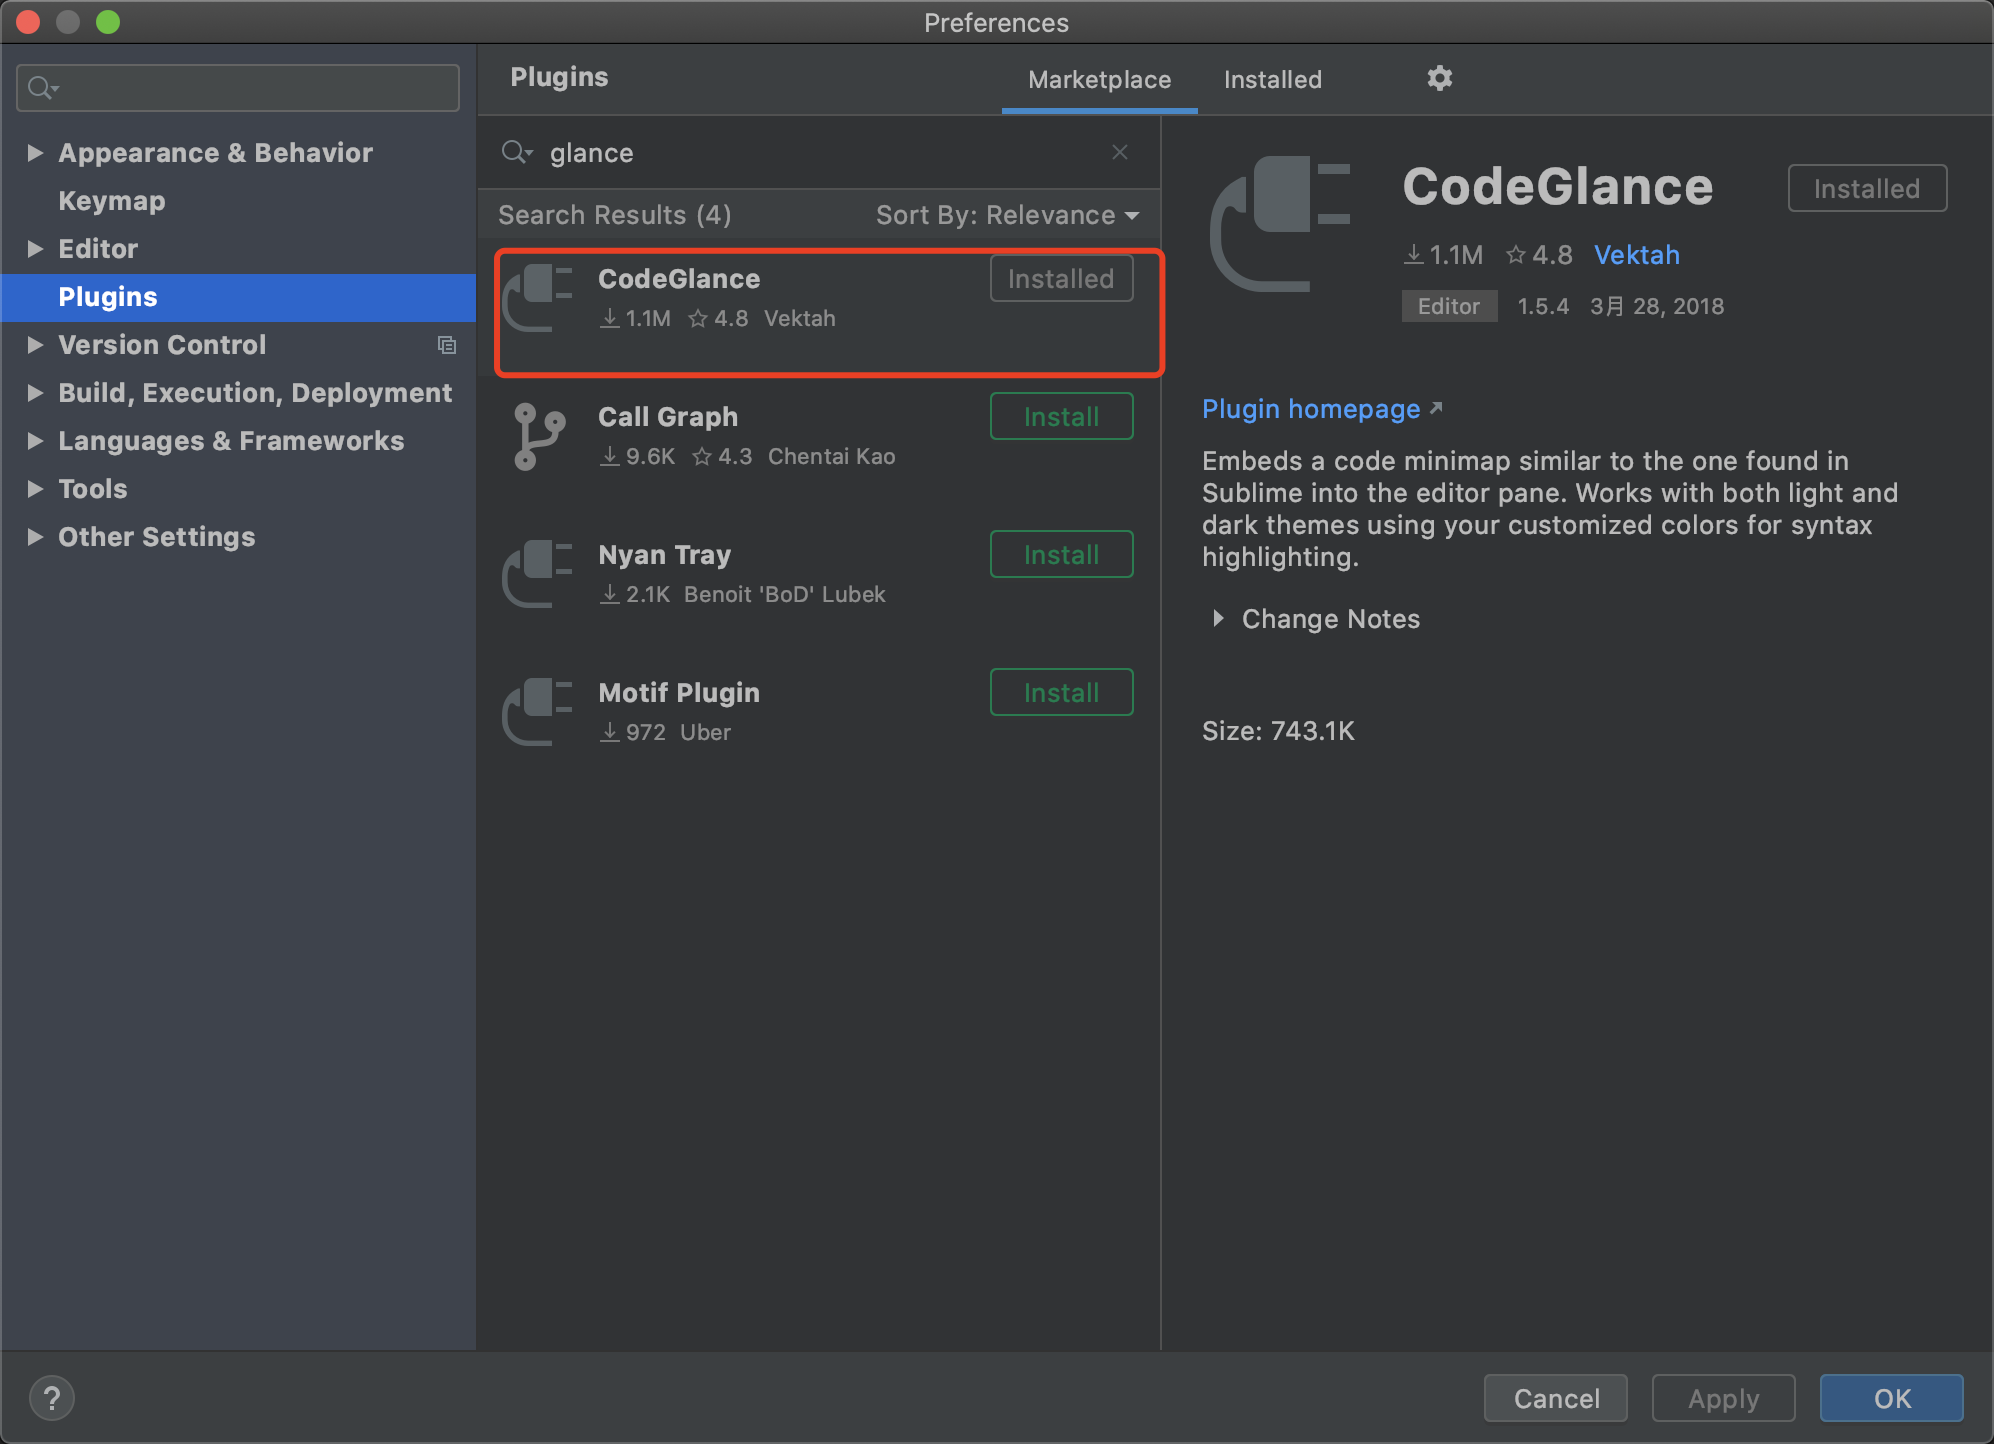Screen dimensions: 1994x1444
Task: Clear the glance search with X icon
Action: point(1119,152)
